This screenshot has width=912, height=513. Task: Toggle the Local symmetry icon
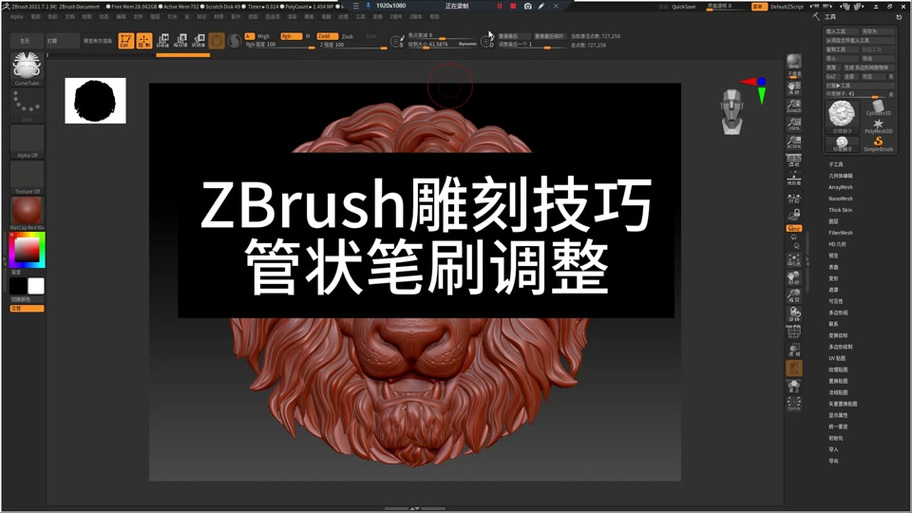tap(794, 198)
